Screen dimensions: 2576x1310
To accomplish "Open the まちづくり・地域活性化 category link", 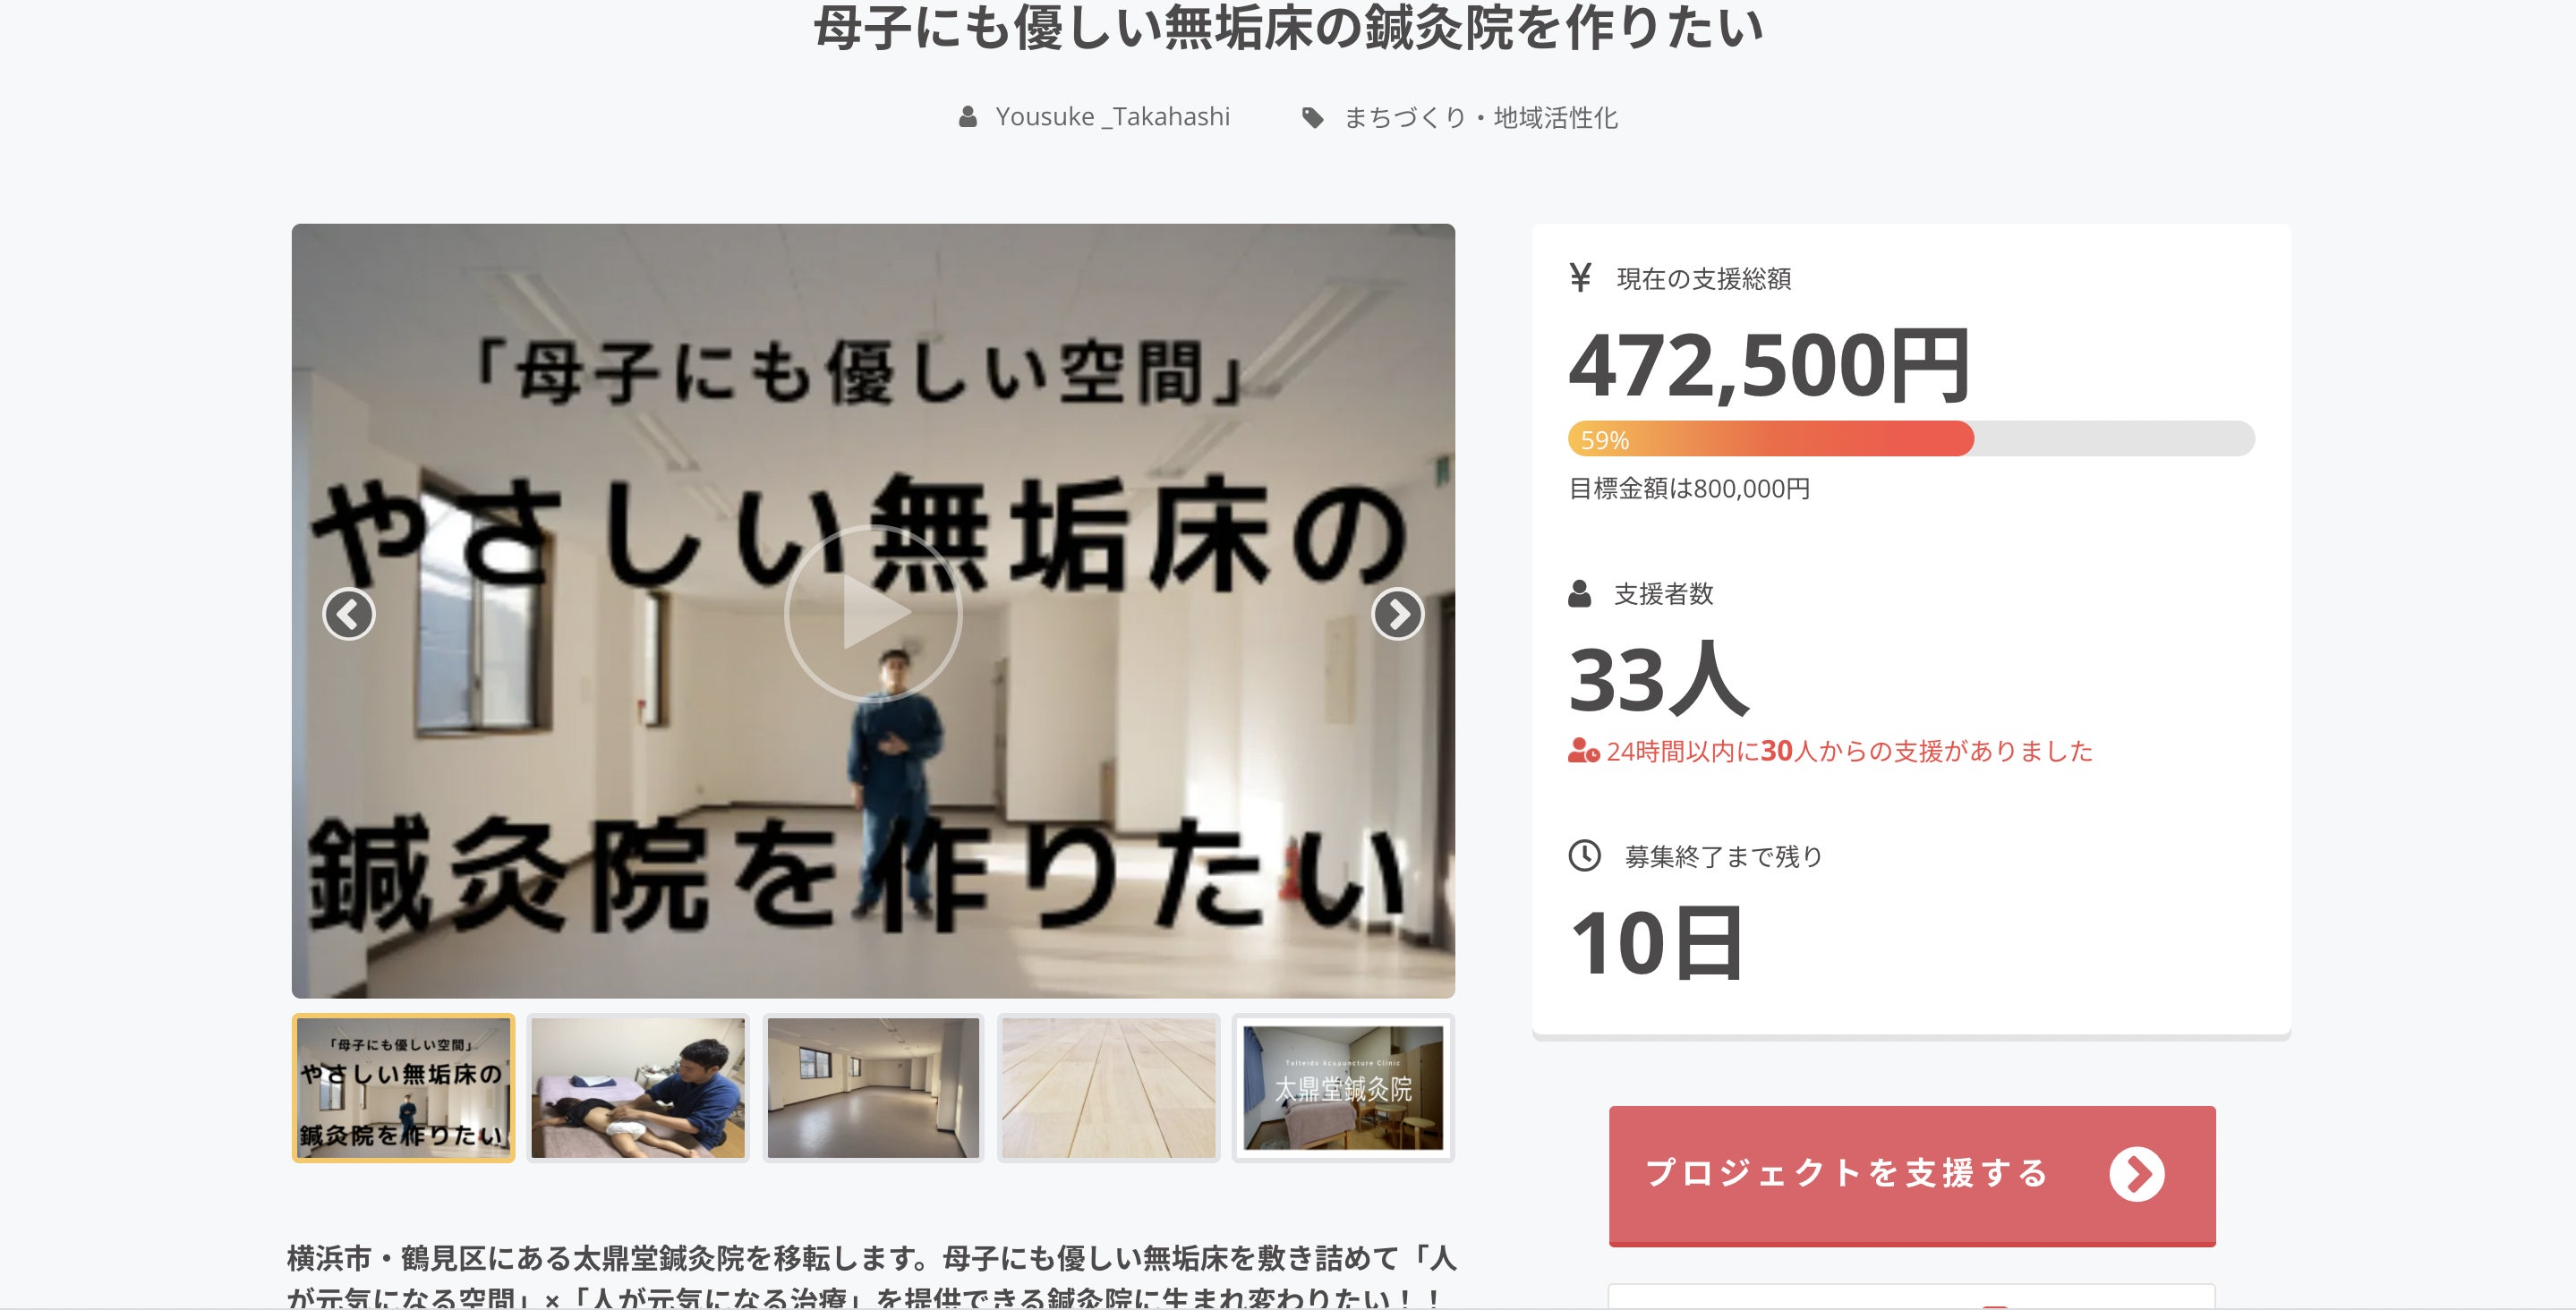I will pyautogui.click(x=1480, y=118).
